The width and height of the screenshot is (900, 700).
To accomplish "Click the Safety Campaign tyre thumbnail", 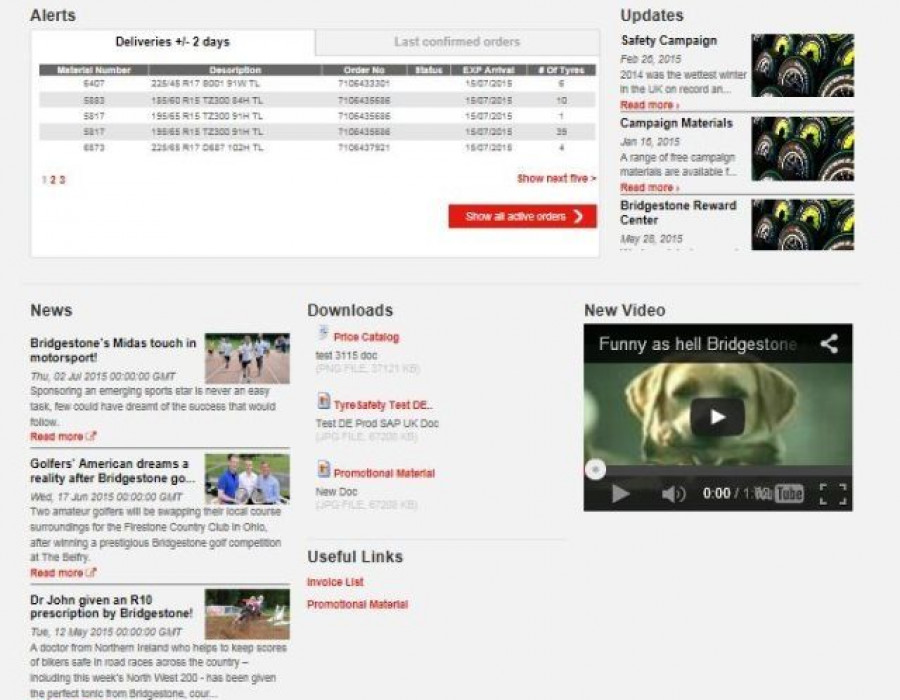I will click(x=802, y=65).
